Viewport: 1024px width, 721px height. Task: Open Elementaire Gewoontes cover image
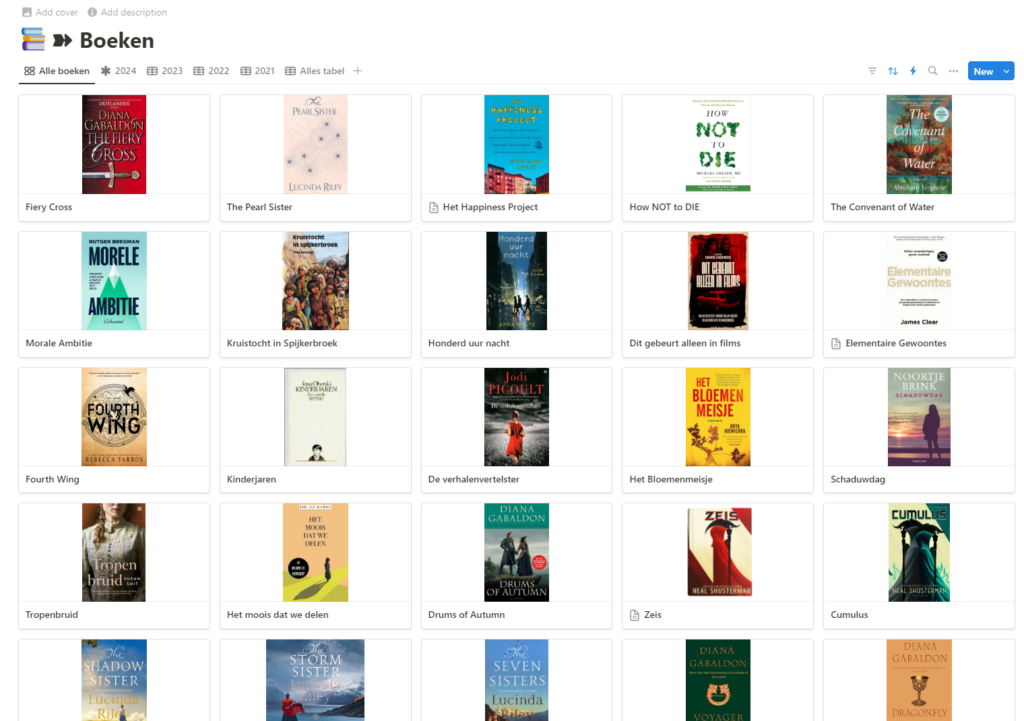(919, 281)
